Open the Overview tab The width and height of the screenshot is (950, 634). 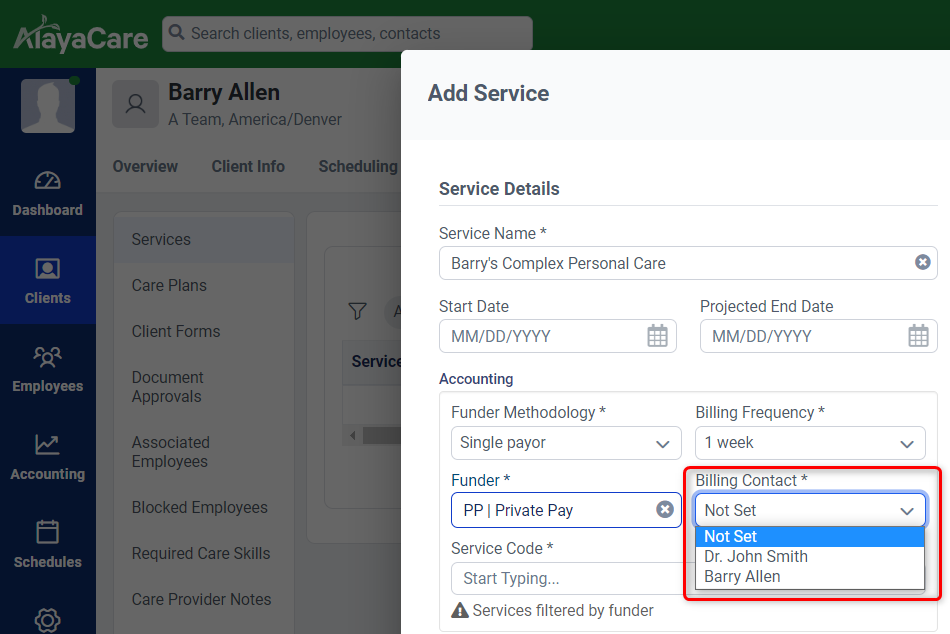[145, 167]
